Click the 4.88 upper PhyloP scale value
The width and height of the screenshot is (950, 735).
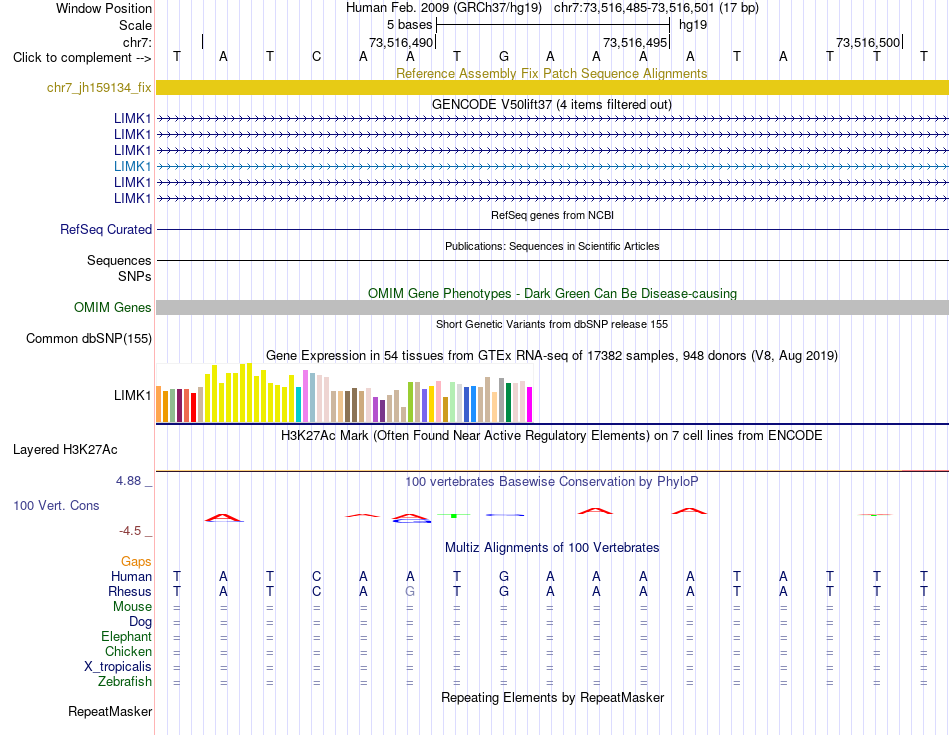point(128,481)
